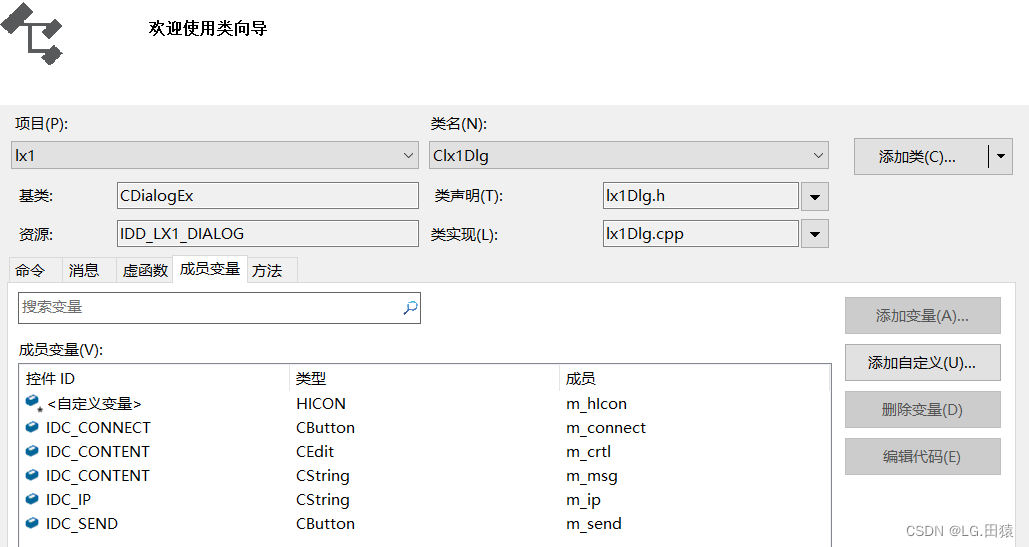1029x547 pixels.
Task: Select the m_connect member variable row
Action: click(x=425, y=428)
